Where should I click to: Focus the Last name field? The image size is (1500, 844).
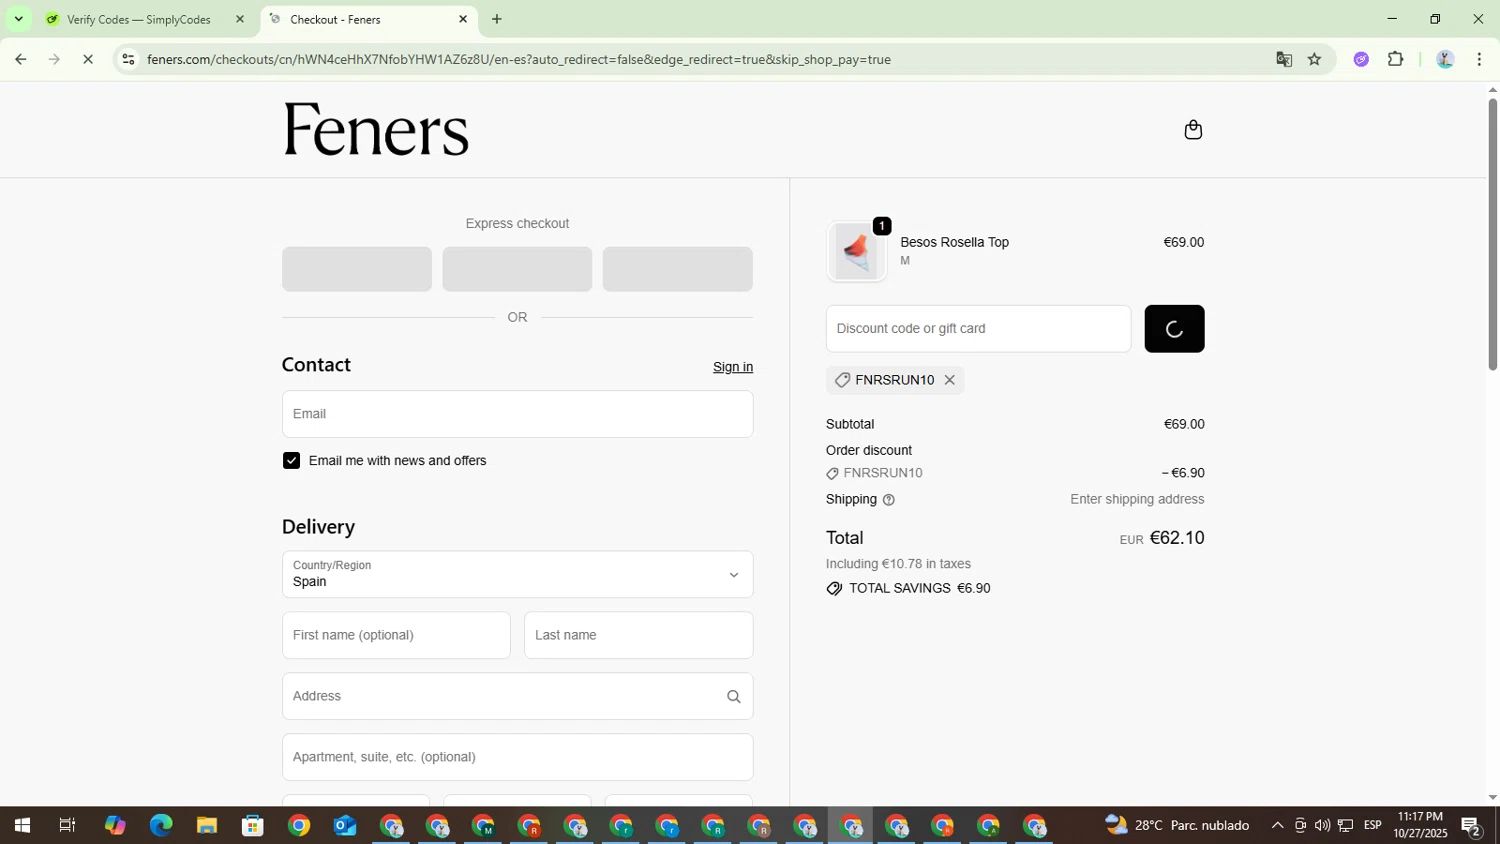[x=638, y=635]
